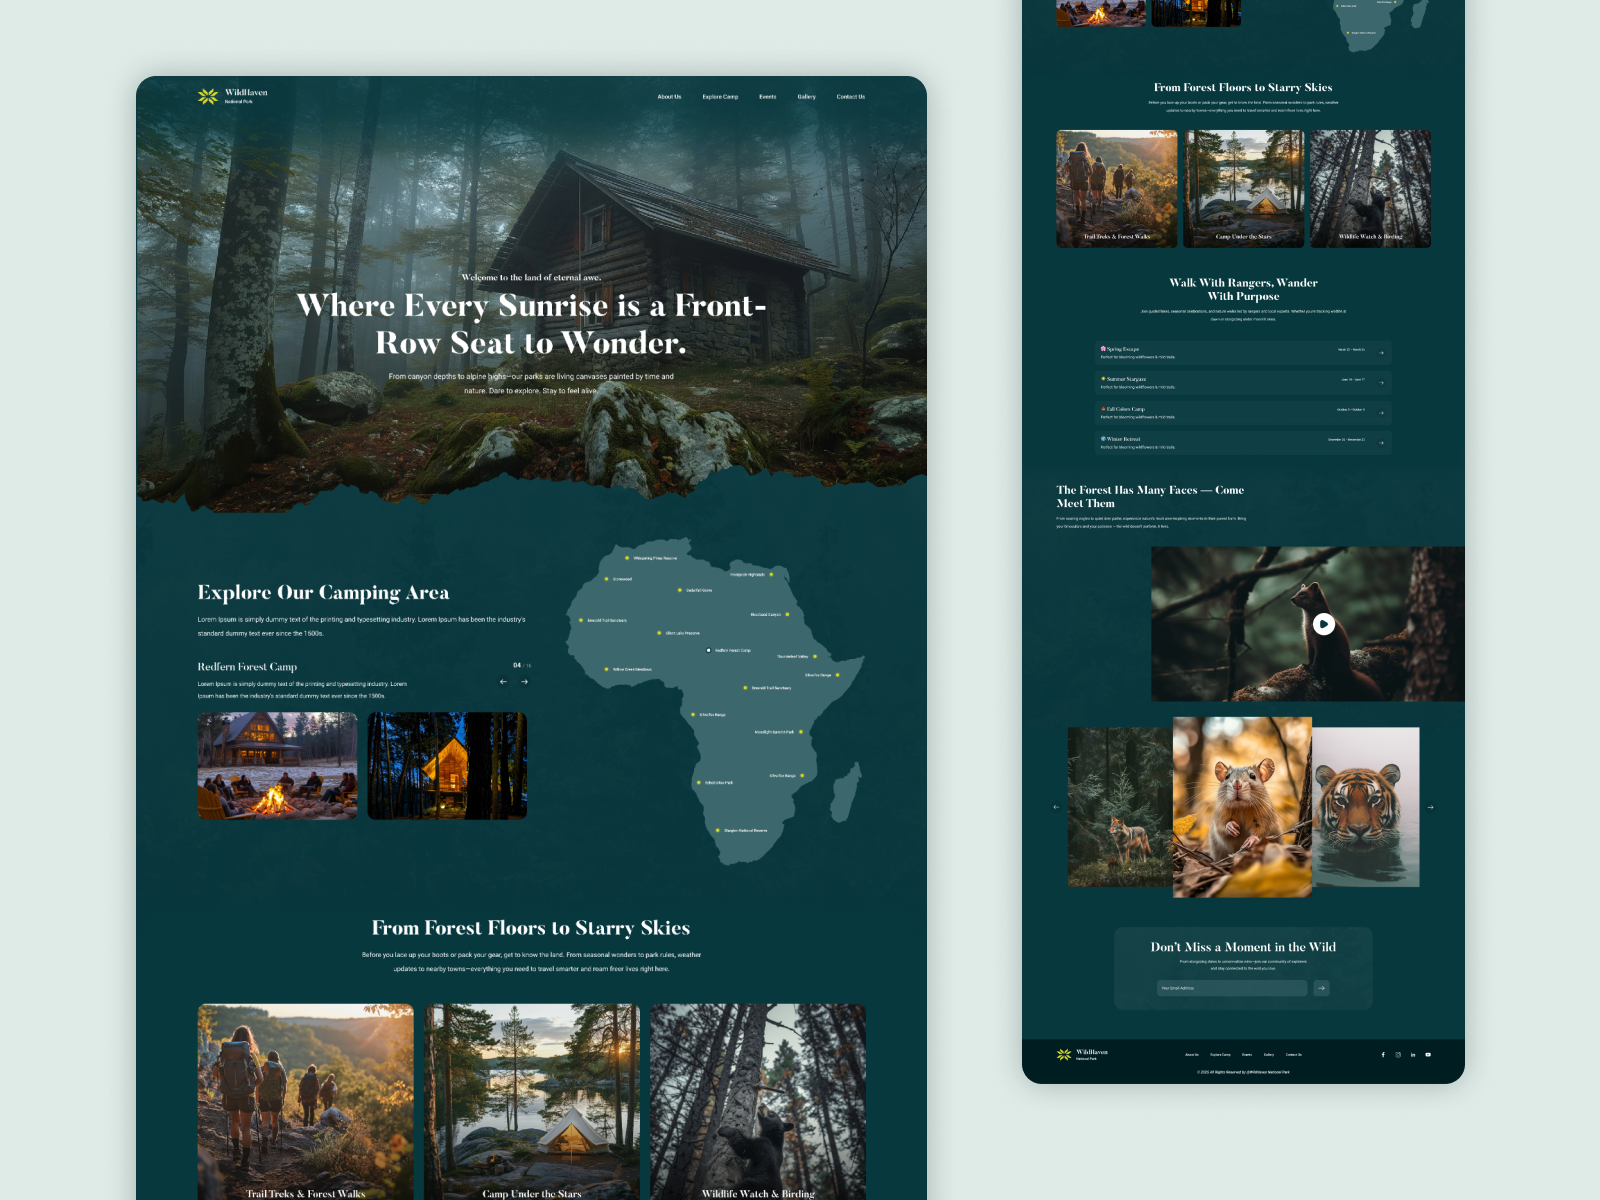Open Explore Camp from the footer links
This screenshot has width=1600, height=1200.
[1219, 1053]
